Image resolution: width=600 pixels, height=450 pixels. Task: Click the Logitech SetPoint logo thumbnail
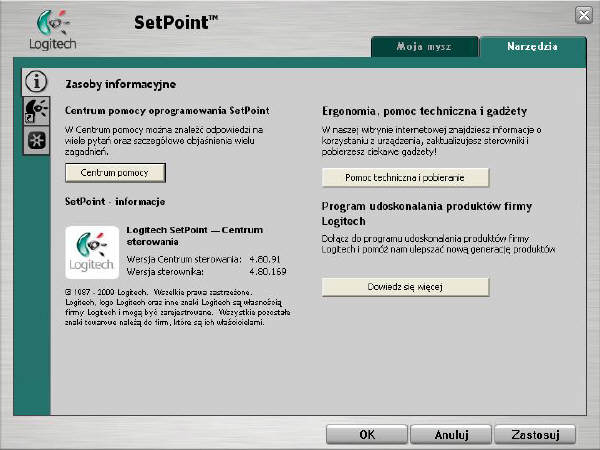pos(92,252)
